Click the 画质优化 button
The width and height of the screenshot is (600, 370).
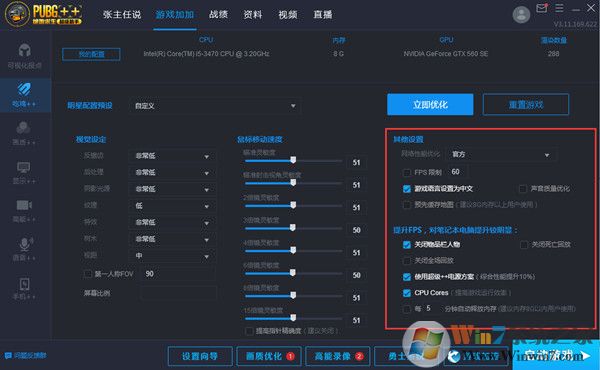coord(269,356)
